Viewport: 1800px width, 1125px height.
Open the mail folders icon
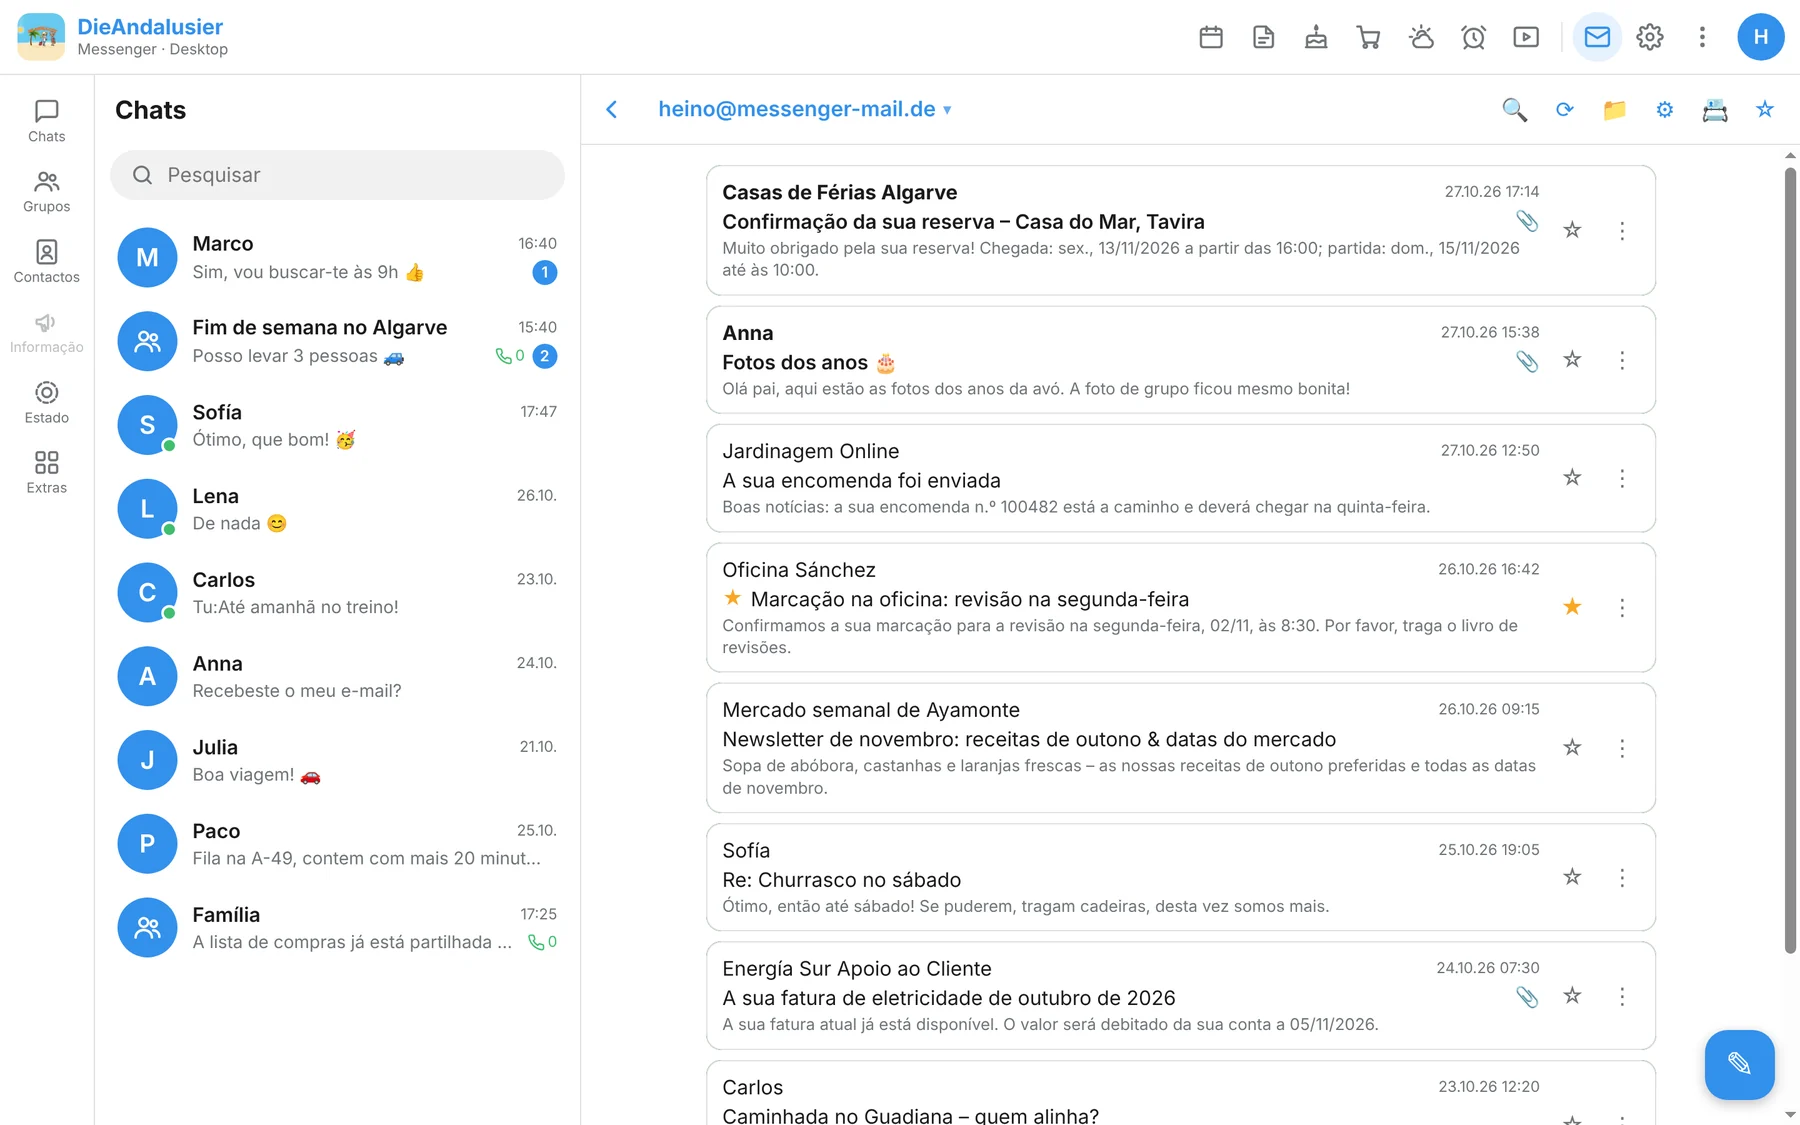pyautogui.click(x=1615, y=110)
